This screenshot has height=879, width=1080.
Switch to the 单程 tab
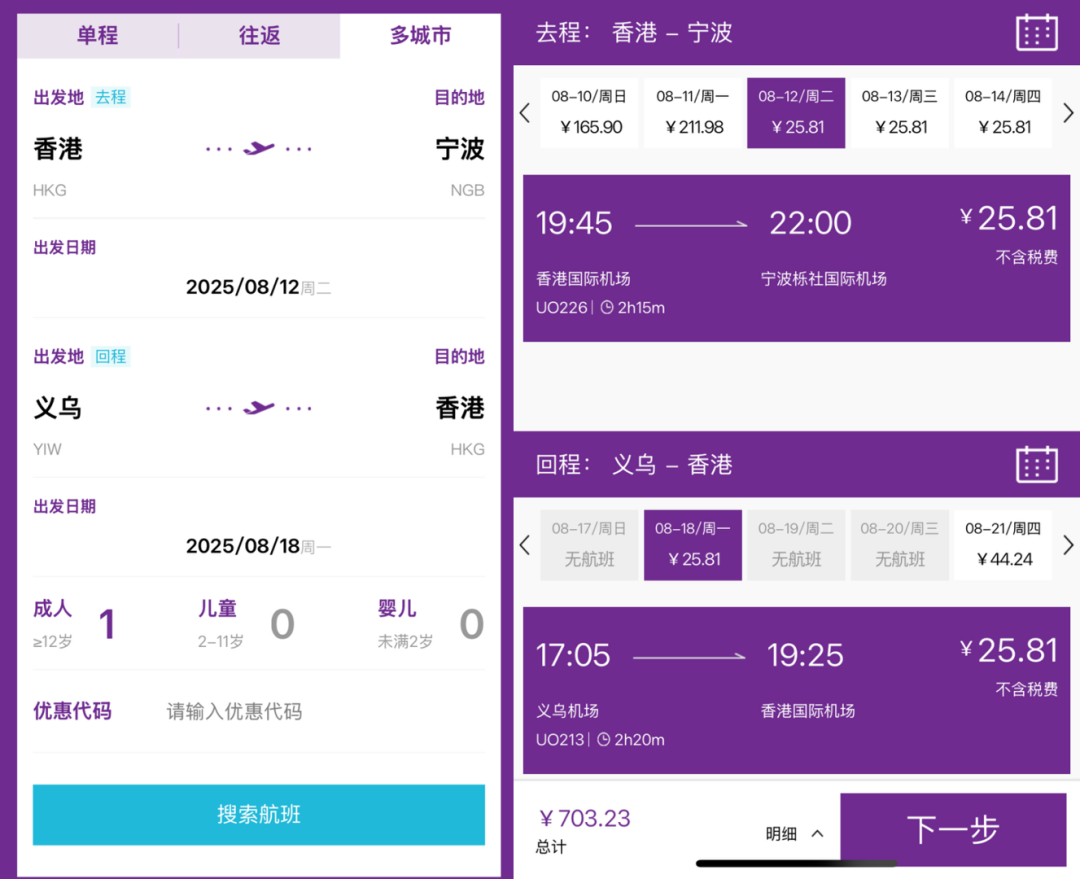pyautogui.click(x=97, y=35)
